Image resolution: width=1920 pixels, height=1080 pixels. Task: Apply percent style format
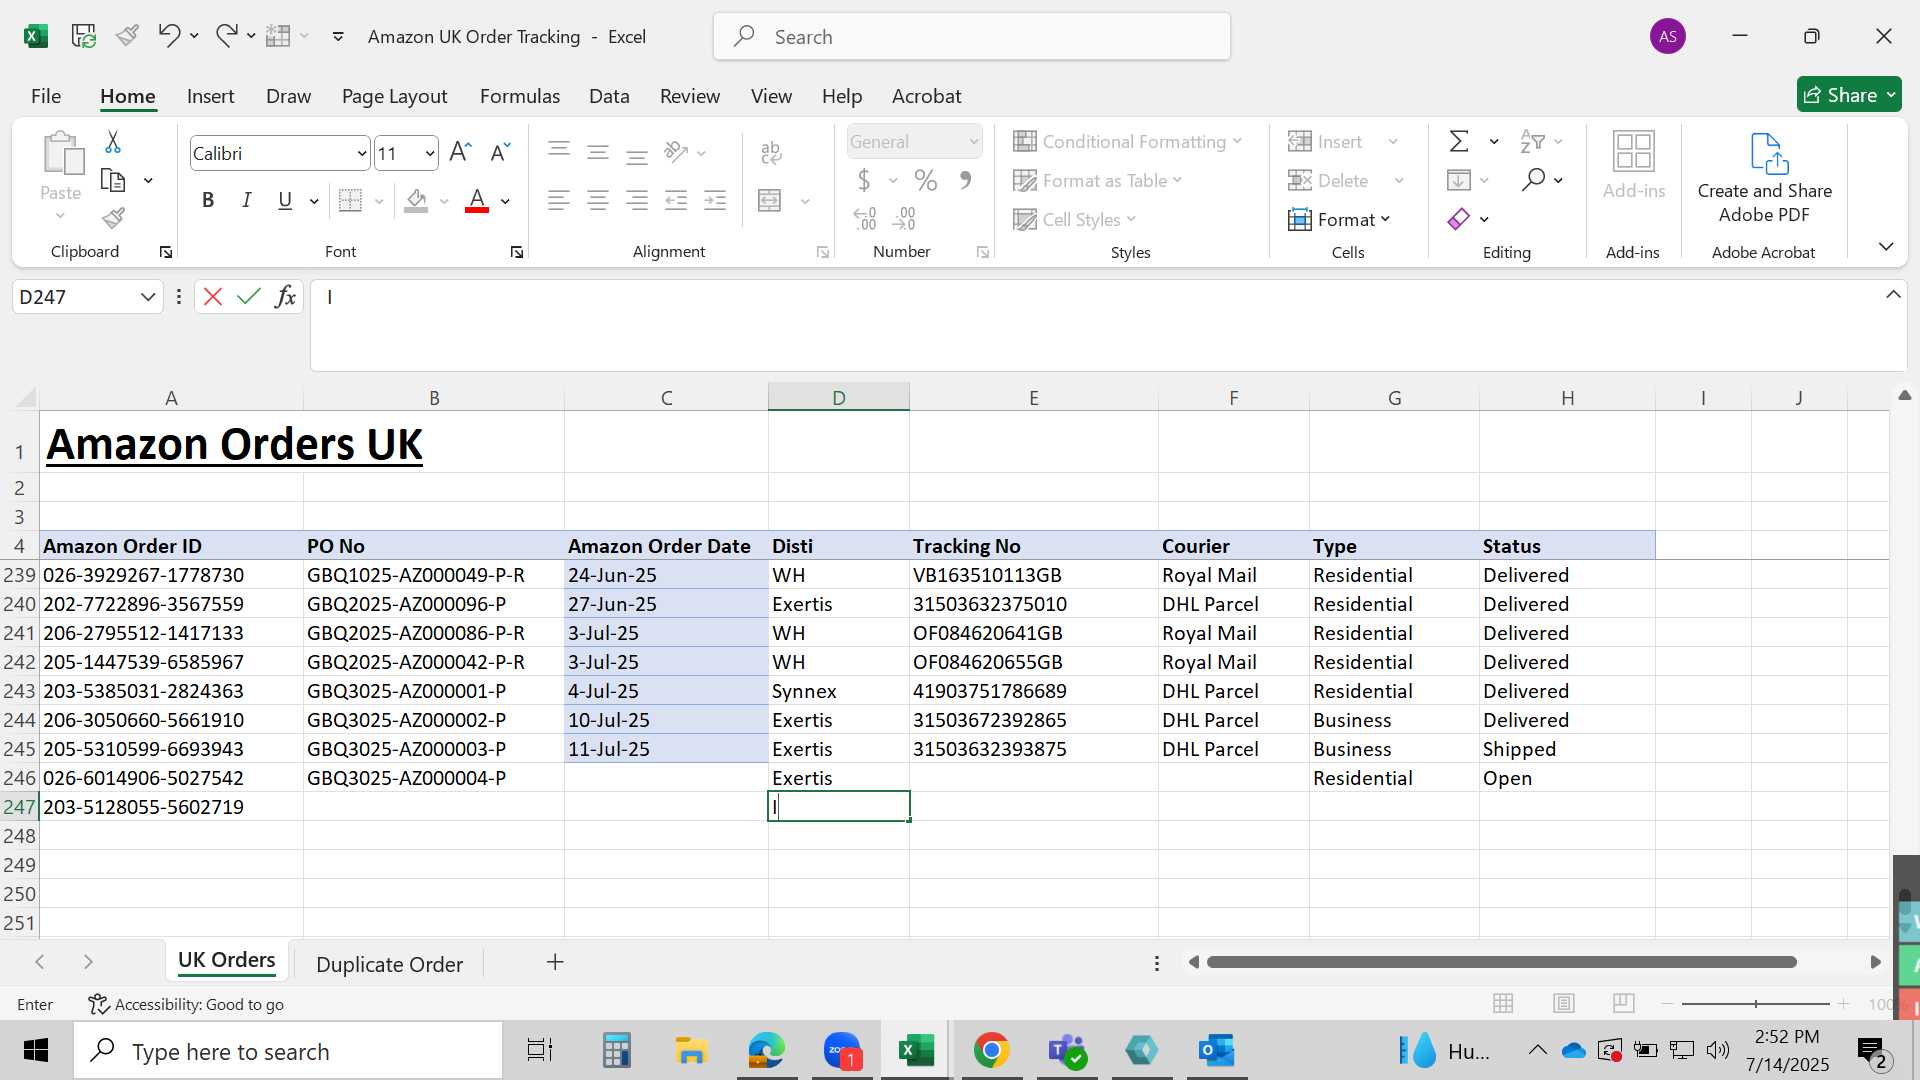click(x=926, y=181)
